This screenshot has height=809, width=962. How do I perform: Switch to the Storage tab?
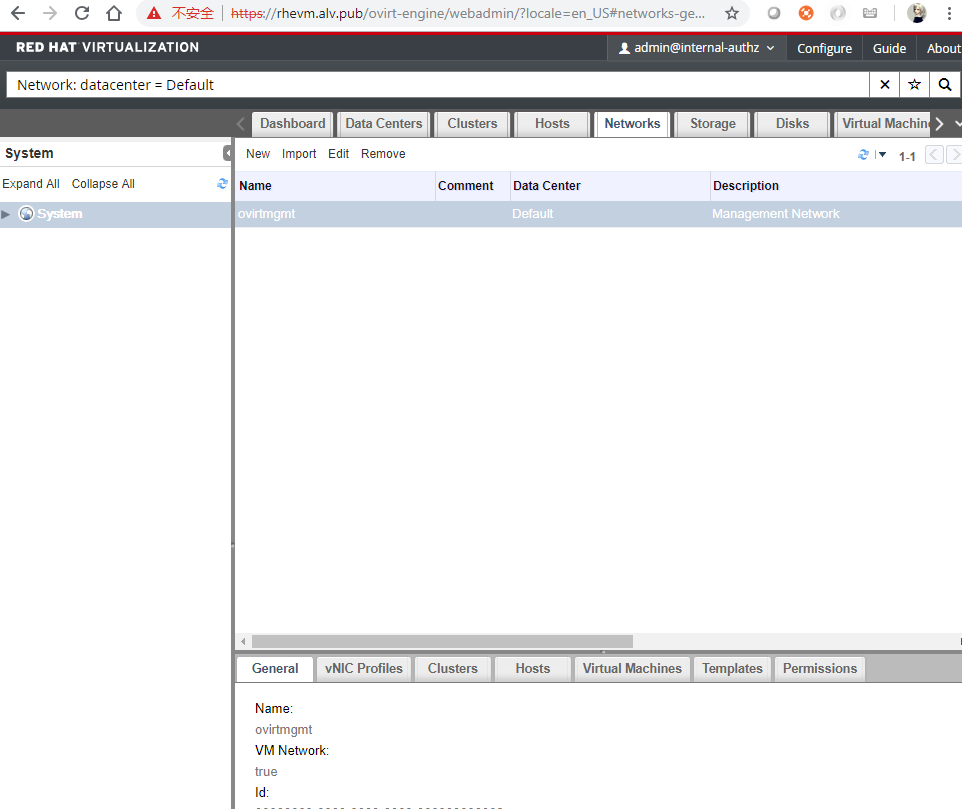[712, 123]
